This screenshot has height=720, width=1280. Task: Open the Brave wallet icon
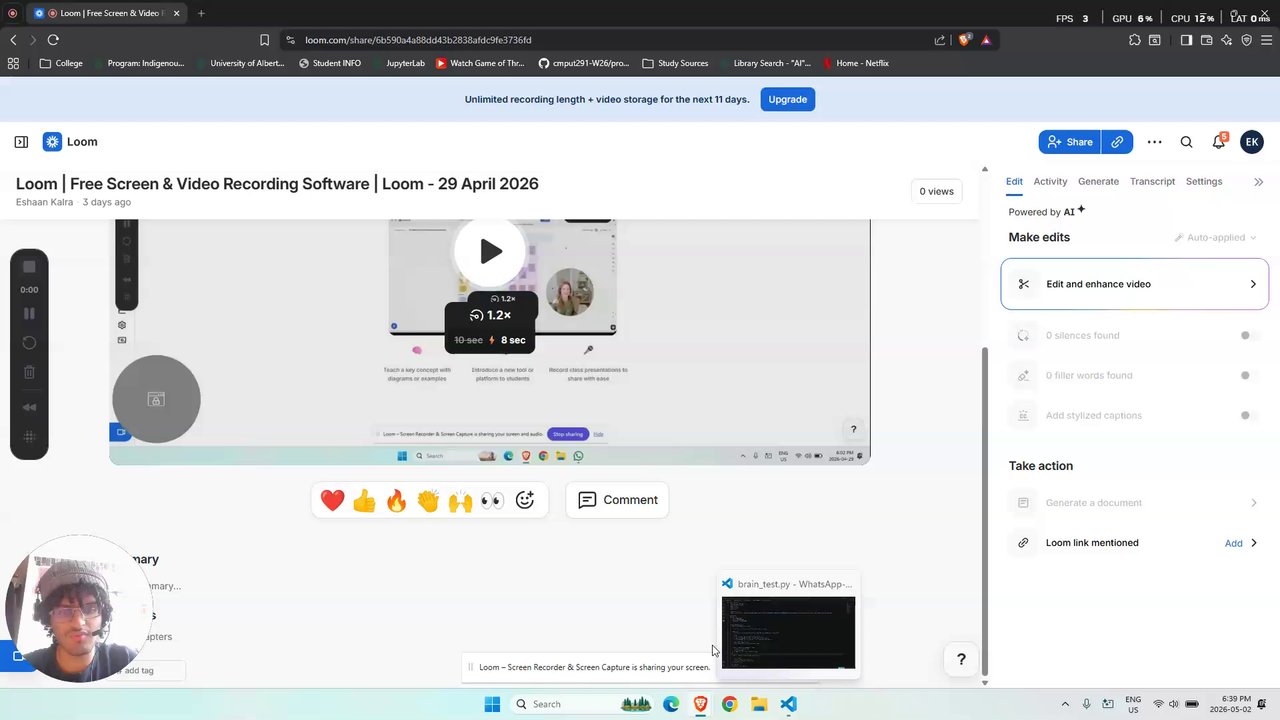tap(1206, 40)
